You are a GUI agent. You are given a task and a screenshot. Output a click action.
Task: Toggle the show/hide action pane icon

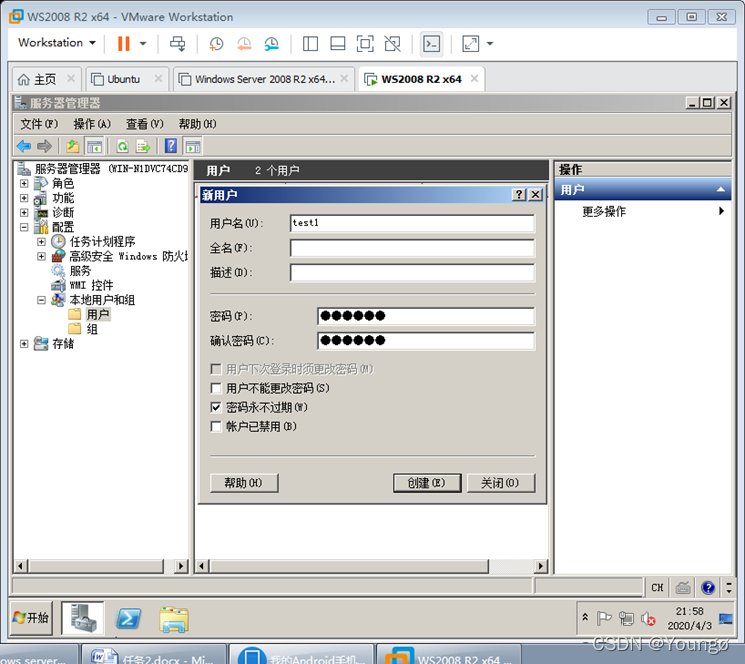(x=192, y=146)
